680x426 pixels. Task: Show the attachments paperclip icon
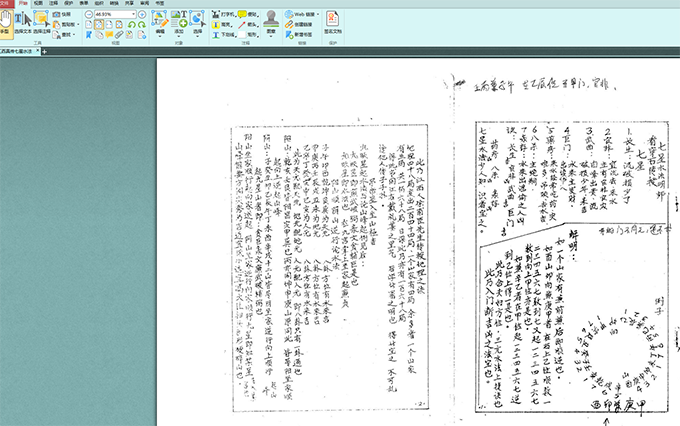(119, 35)
